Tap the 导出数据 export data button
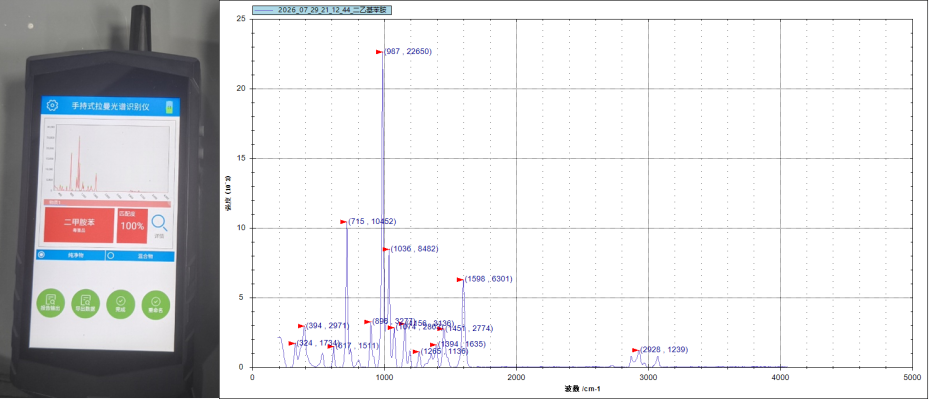Image resolution: width=929 pixels, height=399 pixels. coord(86,304)
